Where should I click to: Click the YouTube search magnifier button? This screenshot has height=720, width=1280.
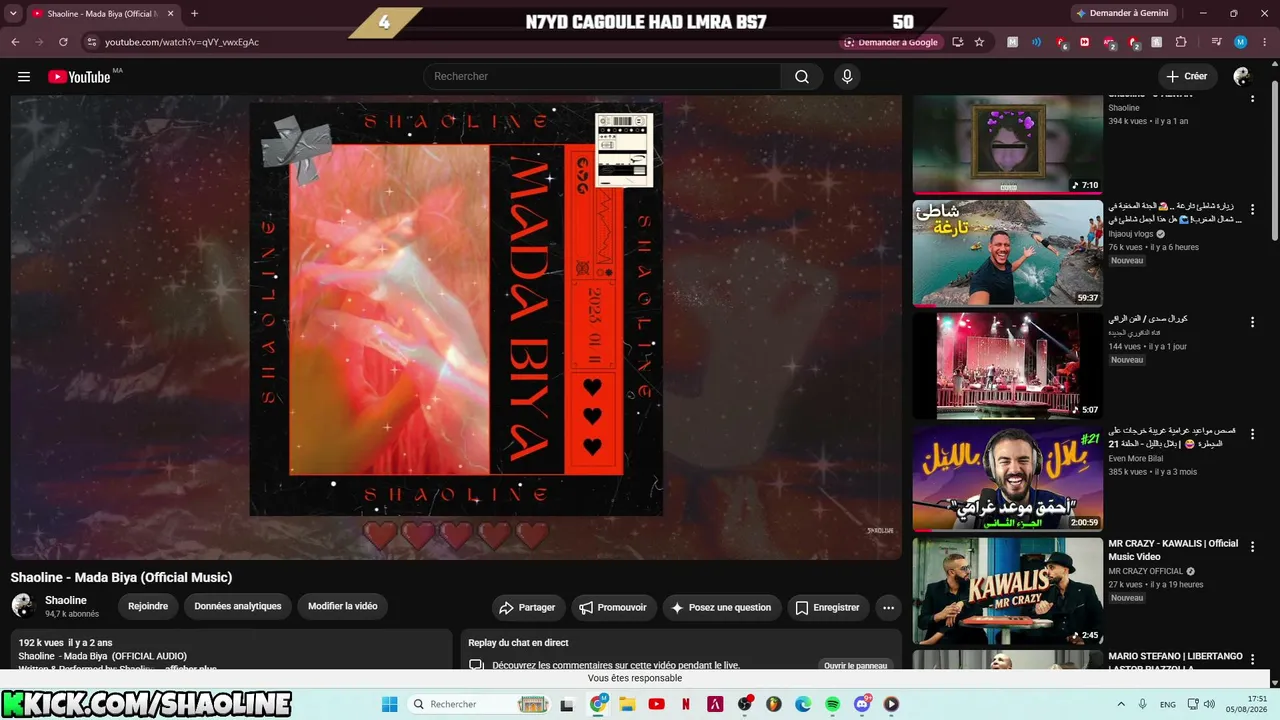802,77
